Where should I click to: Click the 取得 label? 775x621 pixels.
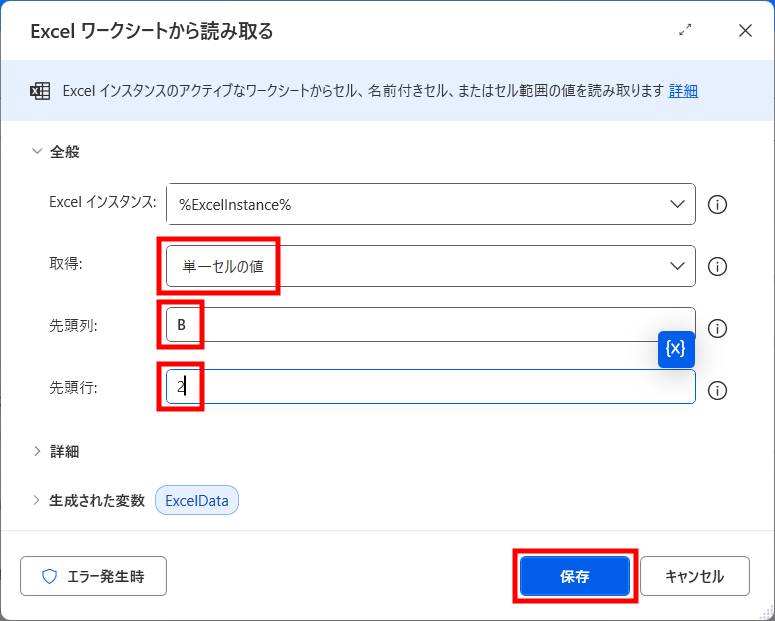[x=66, y=264]
